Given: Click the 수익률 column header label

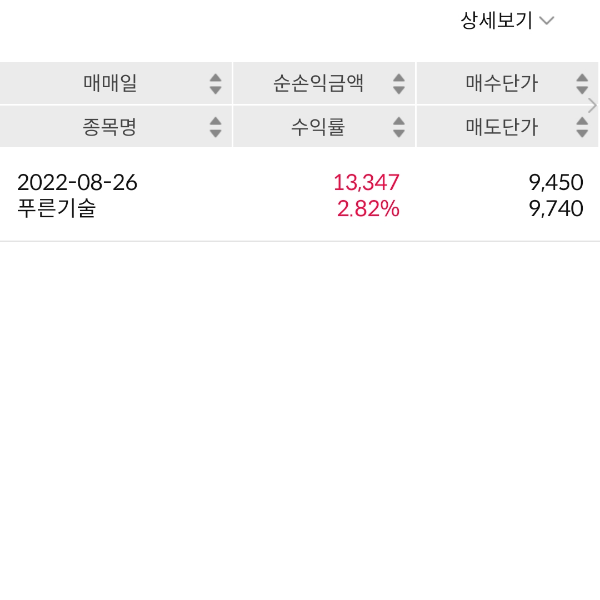Looking at the screenshot, I should click(x=318, y=127).
